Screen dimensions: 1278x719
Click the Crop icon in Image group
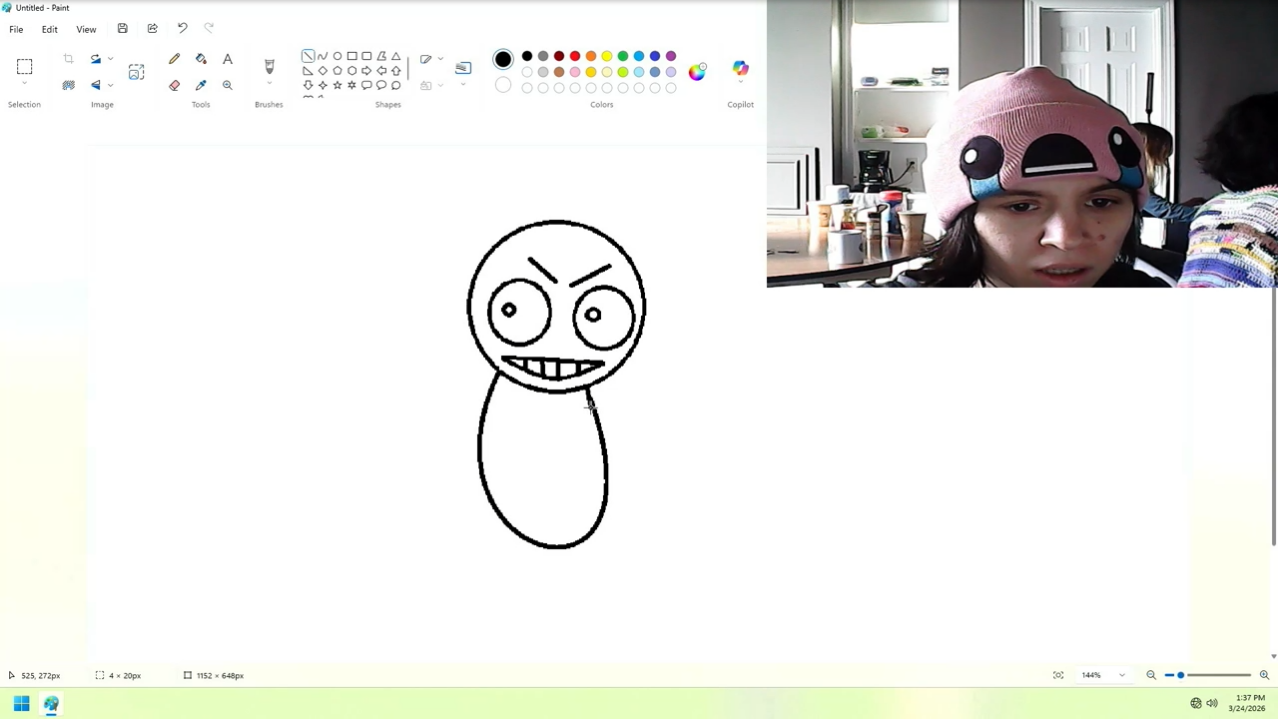pyautogui.click(x=68, y=60)
